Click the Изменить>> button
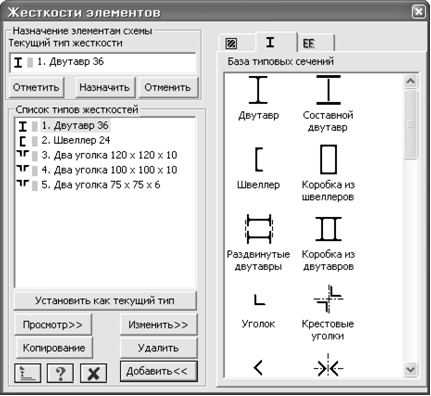This screenshot has height=396, width=431. click(159, 324)
